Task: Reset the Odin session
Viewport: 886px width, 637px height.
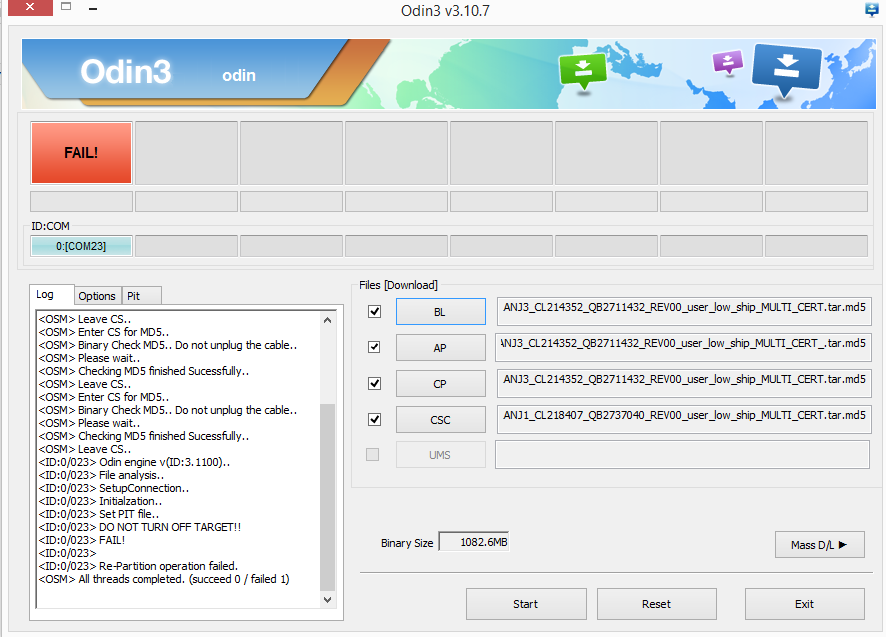Action: 657,604
